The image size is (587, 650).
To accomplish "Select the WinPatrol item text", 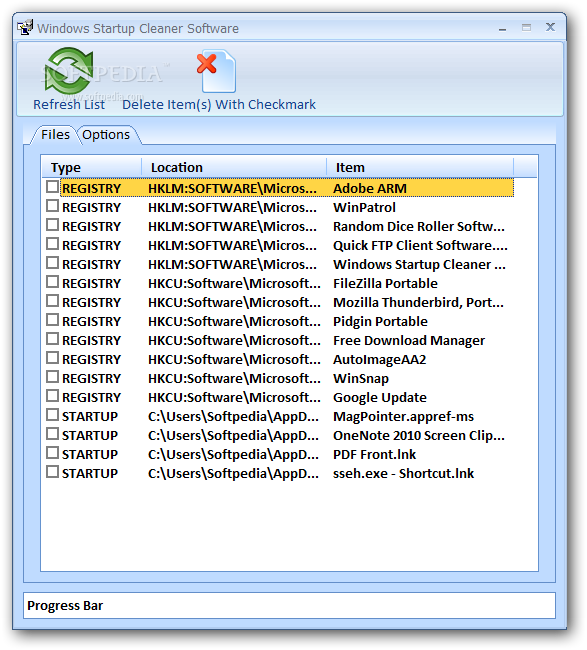I will tap(364, 208).
